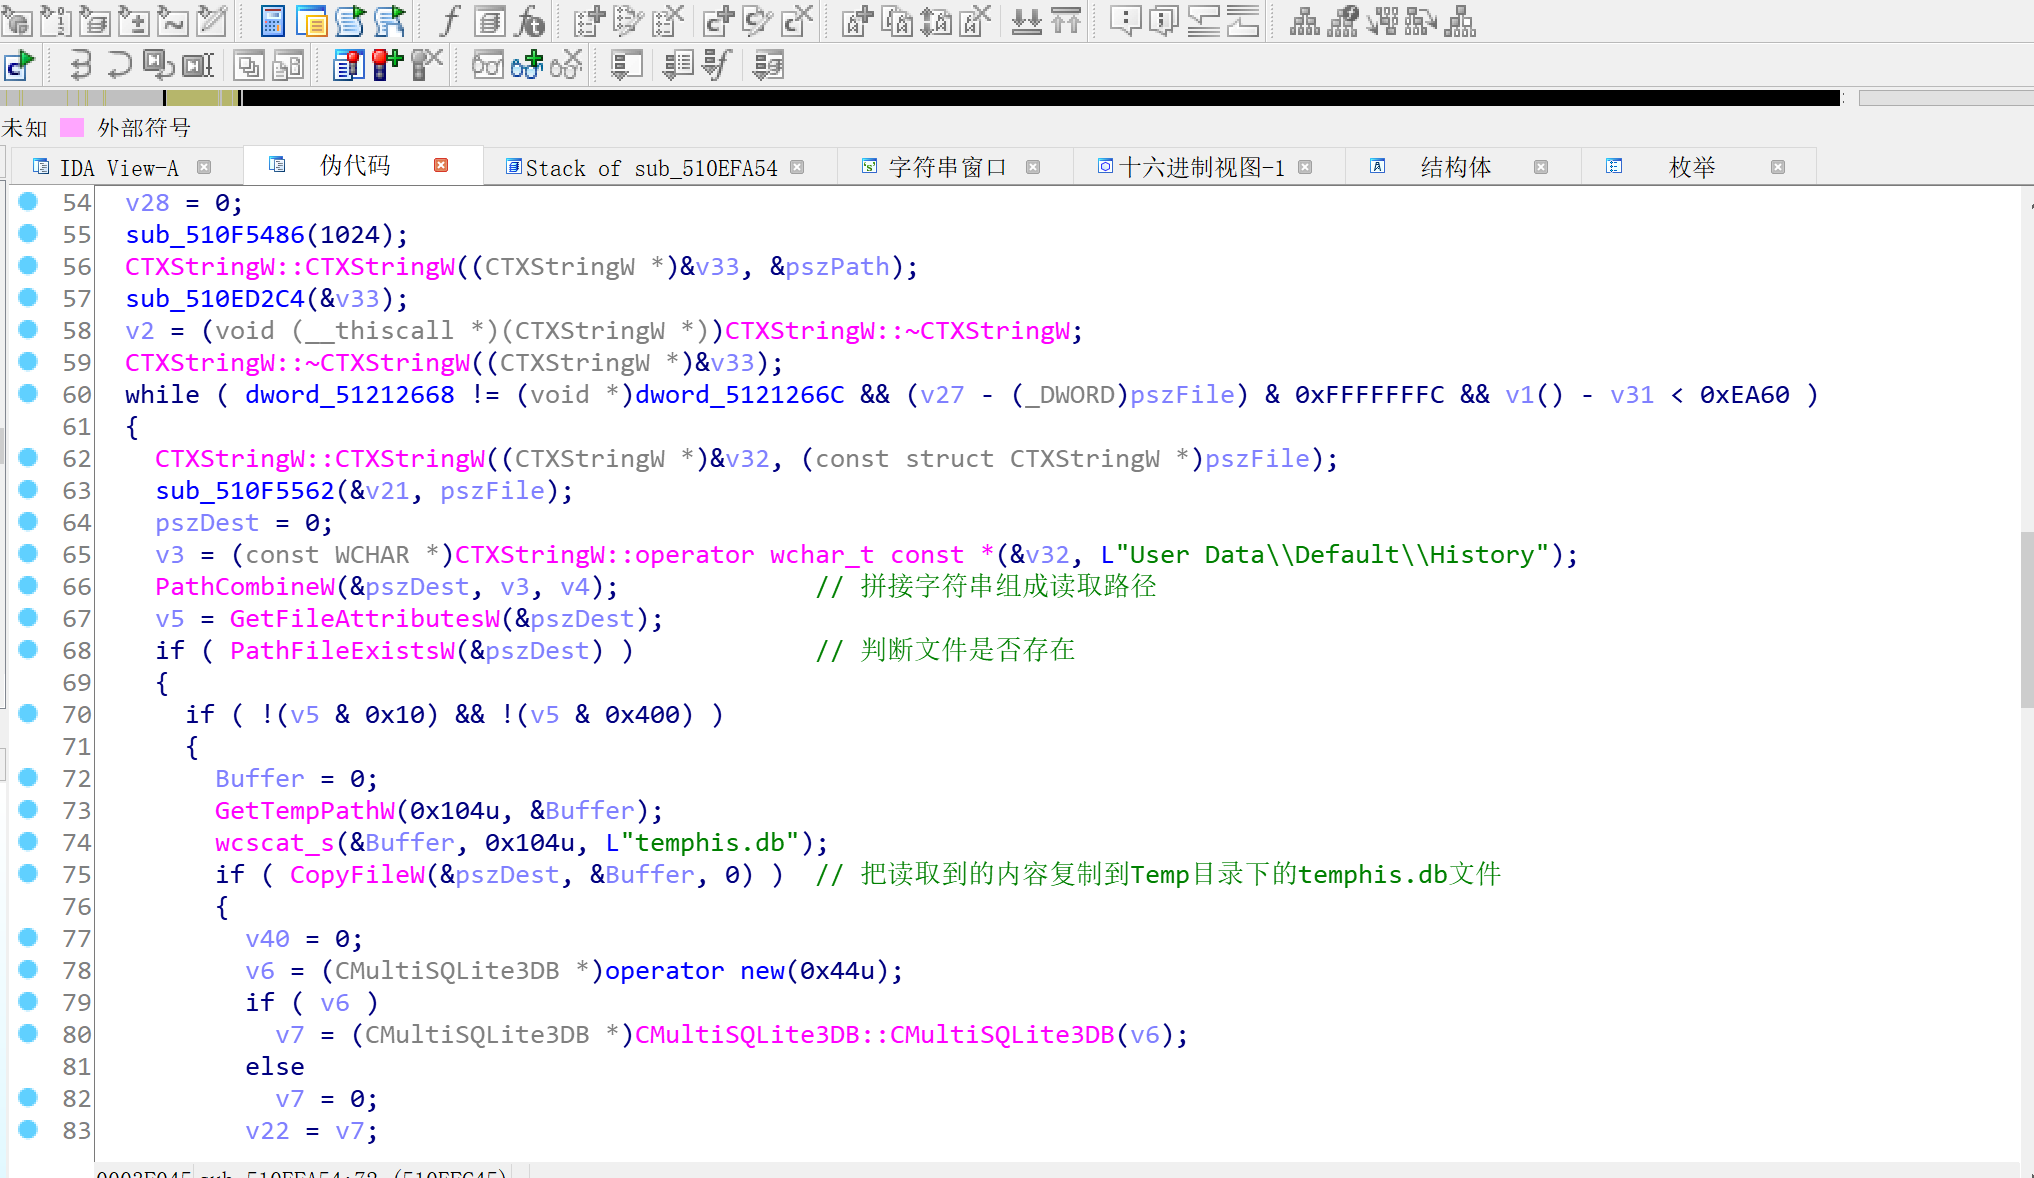Open the calculator tool in the toolbar

pos(272,20)
